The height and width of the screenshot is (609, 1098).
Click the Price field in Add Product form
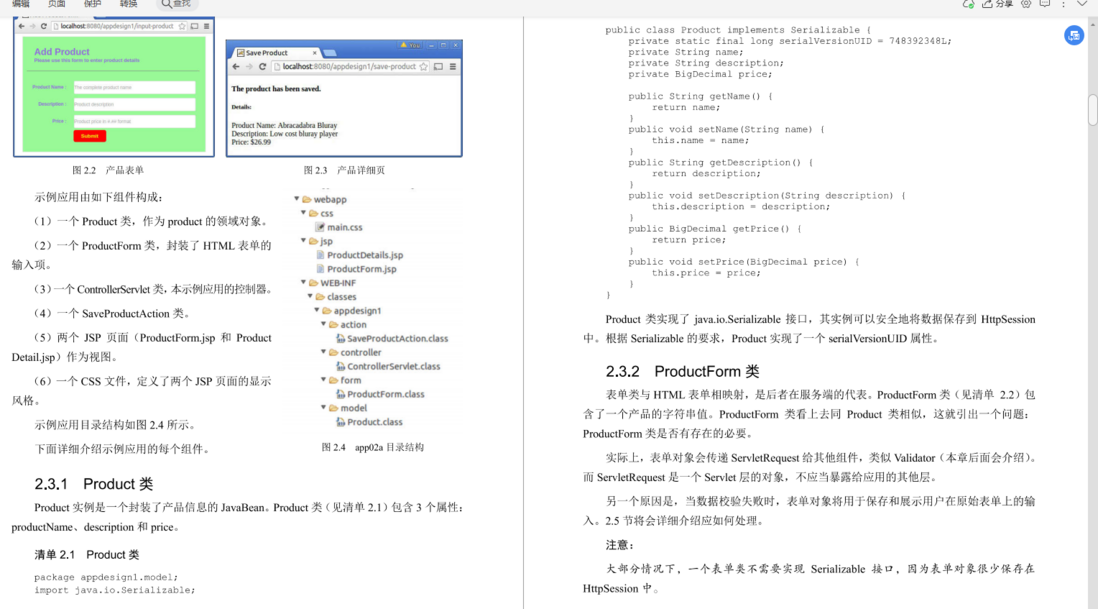pyautogui.click(x=134, y=121)
